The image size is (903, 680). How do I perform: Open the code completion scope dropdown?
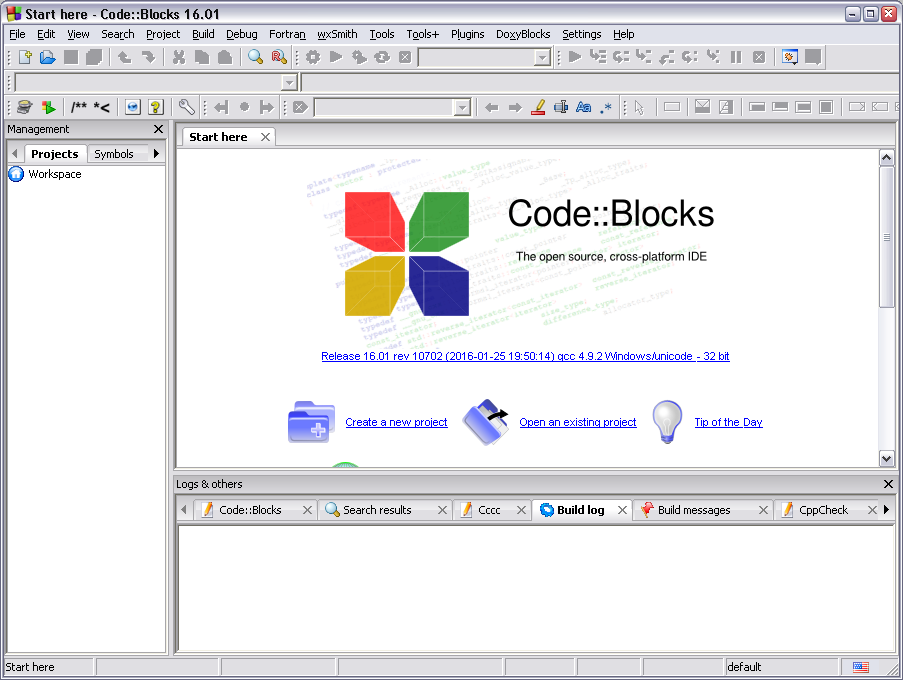coord(289,83)
